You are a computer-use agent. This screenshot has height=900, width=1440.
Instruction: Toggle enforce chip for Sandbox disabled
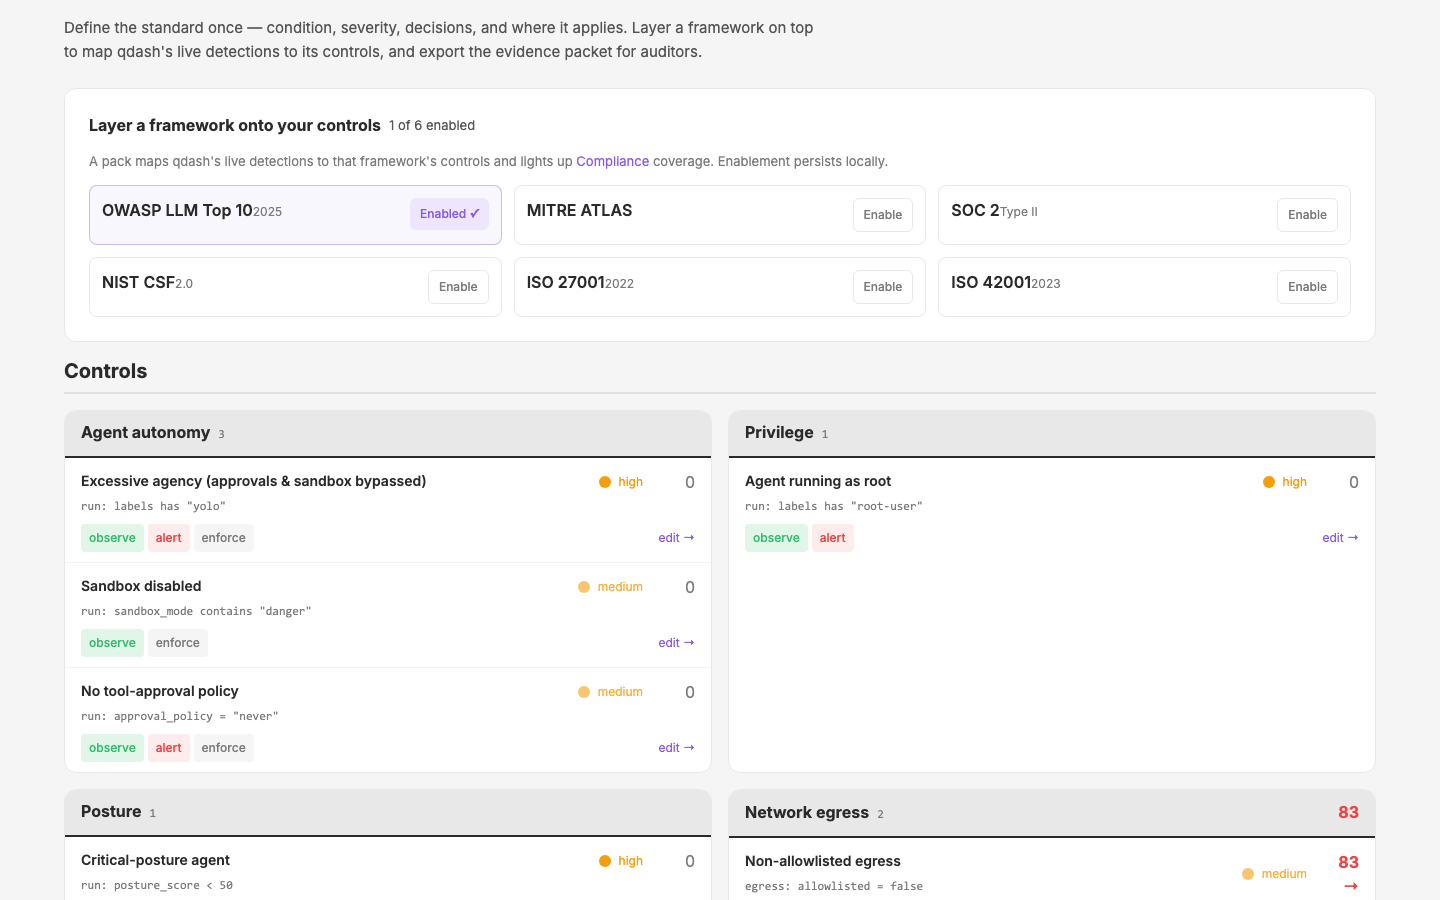(x=178, y=643)
